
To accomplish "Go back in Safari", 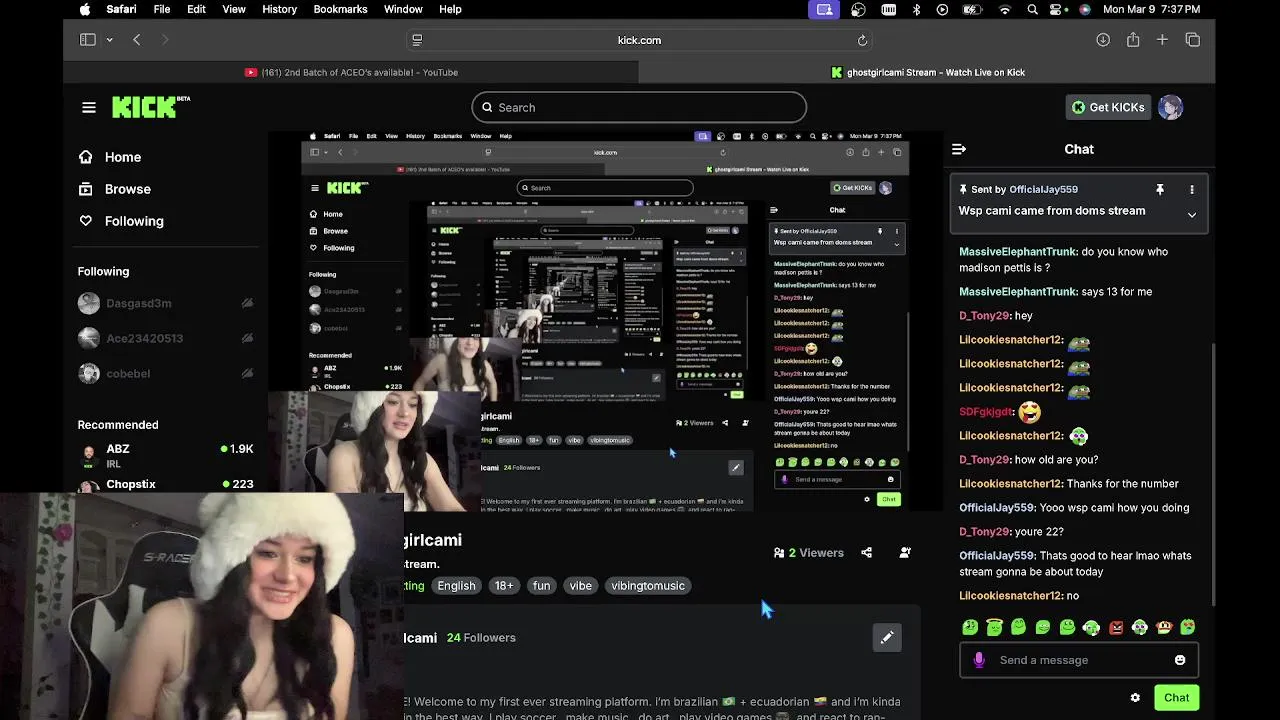I will point(137,40).
